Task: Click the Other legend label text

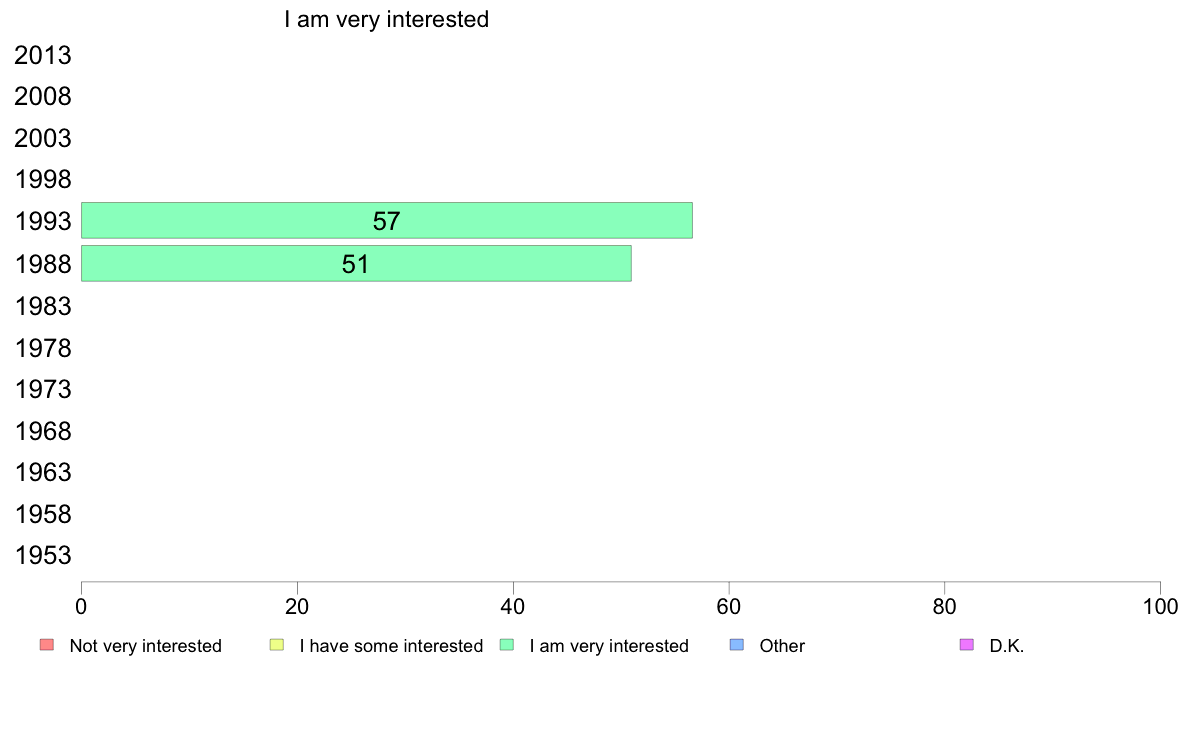Action: [x=782, y=646]
